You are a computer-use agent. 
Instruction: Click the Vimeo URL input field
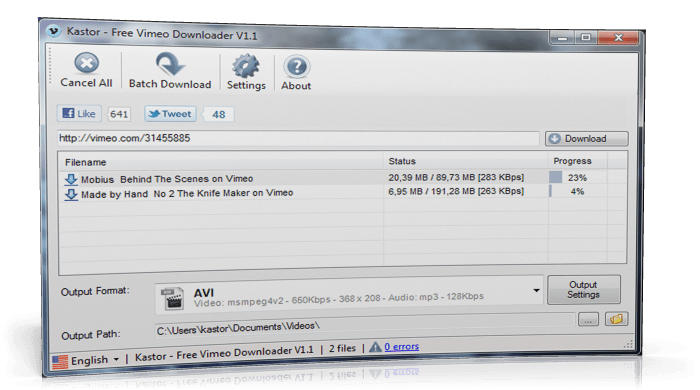pyautogui.click(x=298, y=138)
